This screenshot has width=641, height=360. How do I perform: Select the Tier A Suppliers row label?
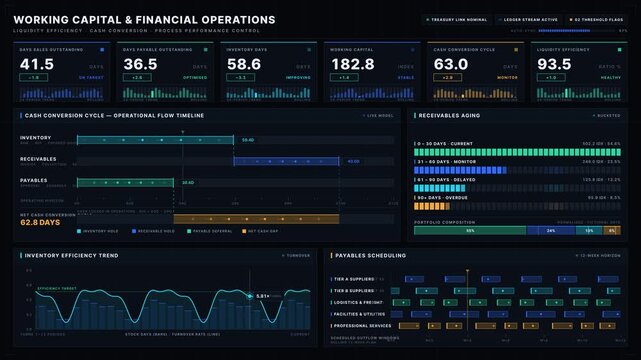pos(354,279)
